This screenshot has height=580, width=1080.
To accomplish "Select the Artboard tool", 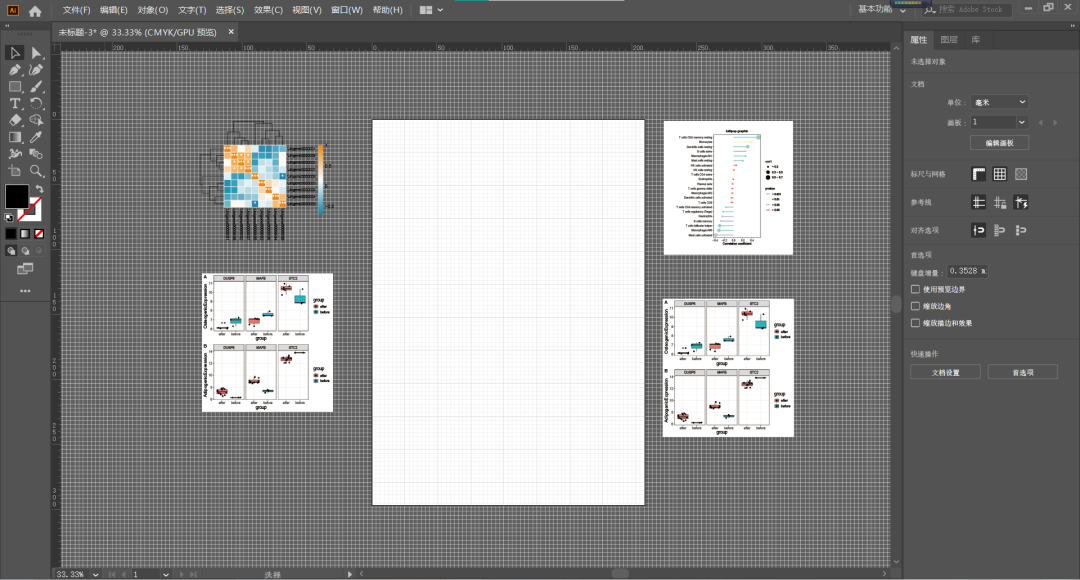I will 14,171.
